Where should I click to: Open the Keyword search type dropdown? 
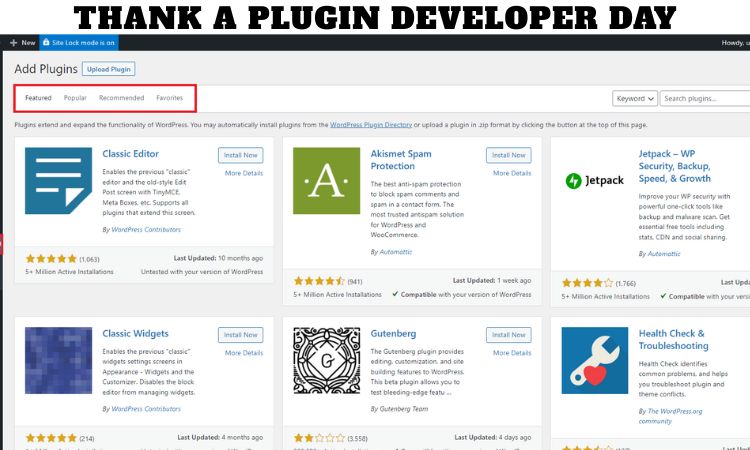tap(635, 99)
